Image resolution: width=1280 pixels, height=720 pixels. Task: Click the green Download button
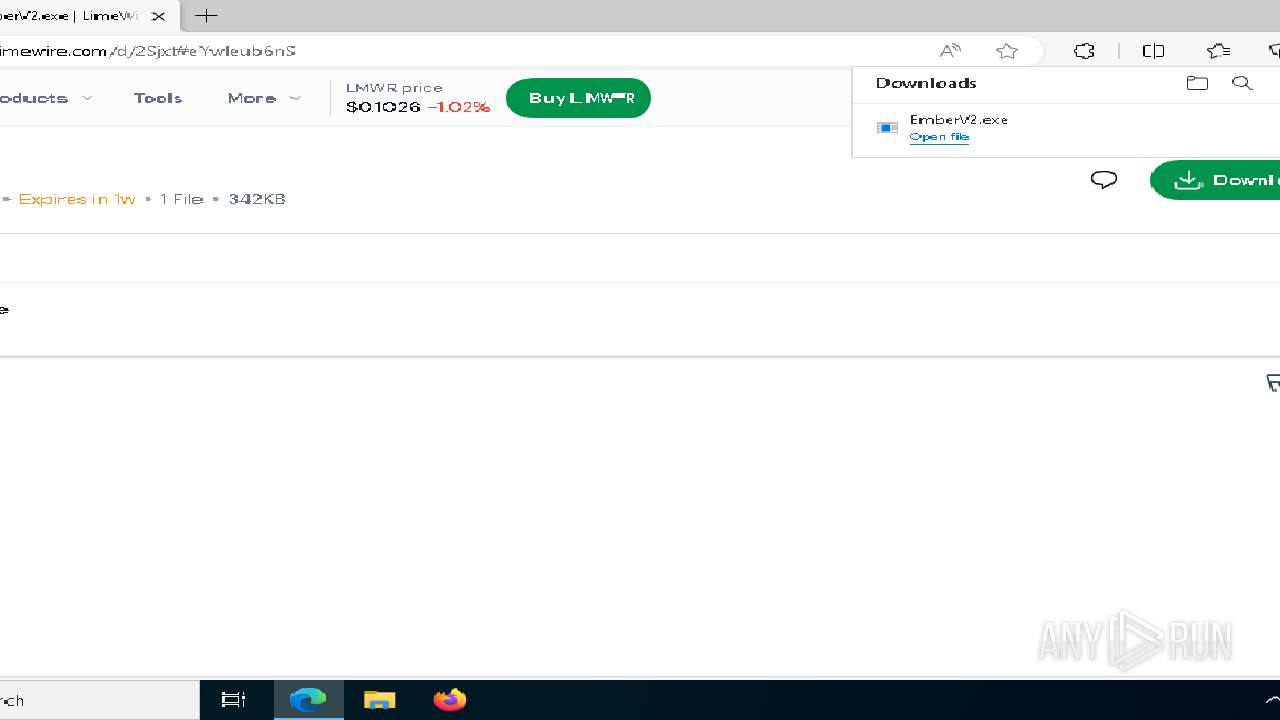point(1215,180)
